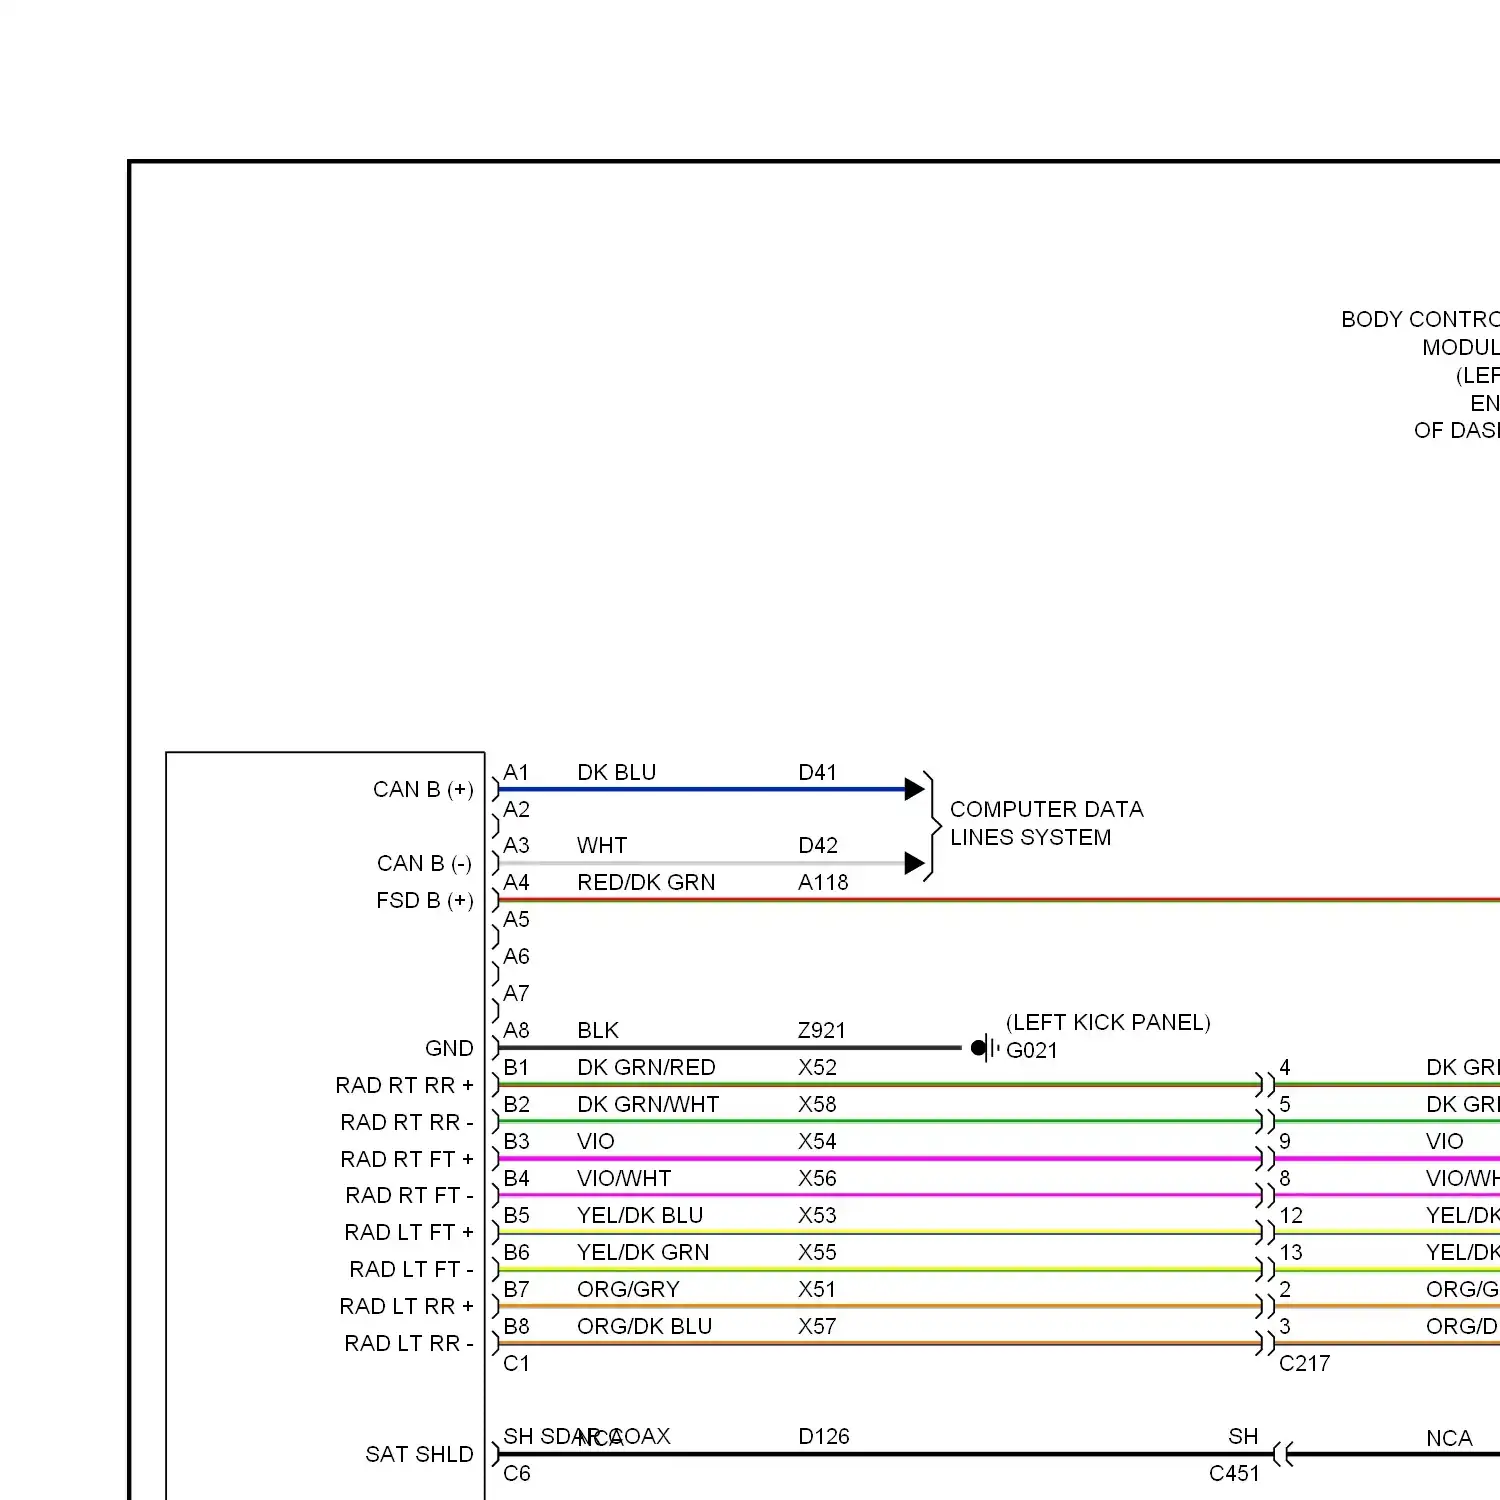Click circuit code A118
1500x1500 pixels.
[823, 882]
